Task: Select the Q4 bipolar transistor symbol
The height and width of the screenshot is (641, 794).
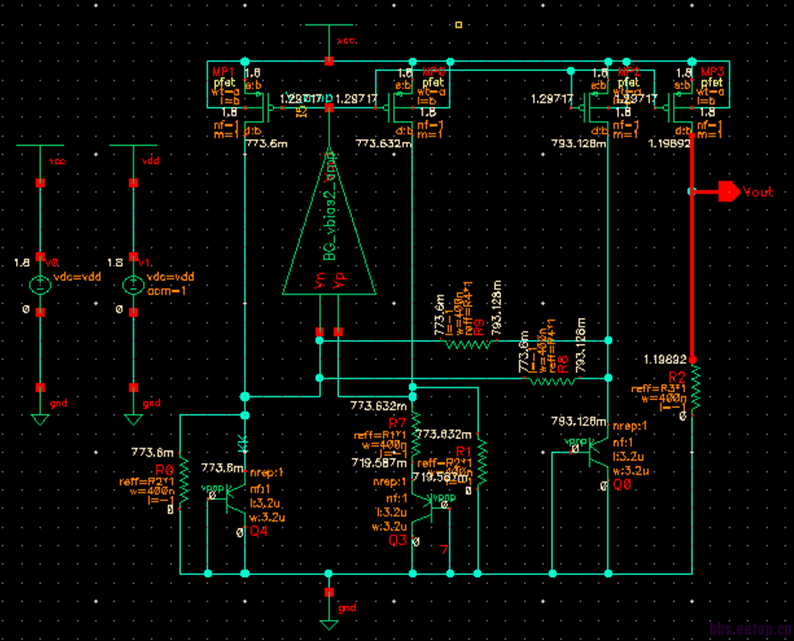Action: click(x=234, y=499)
